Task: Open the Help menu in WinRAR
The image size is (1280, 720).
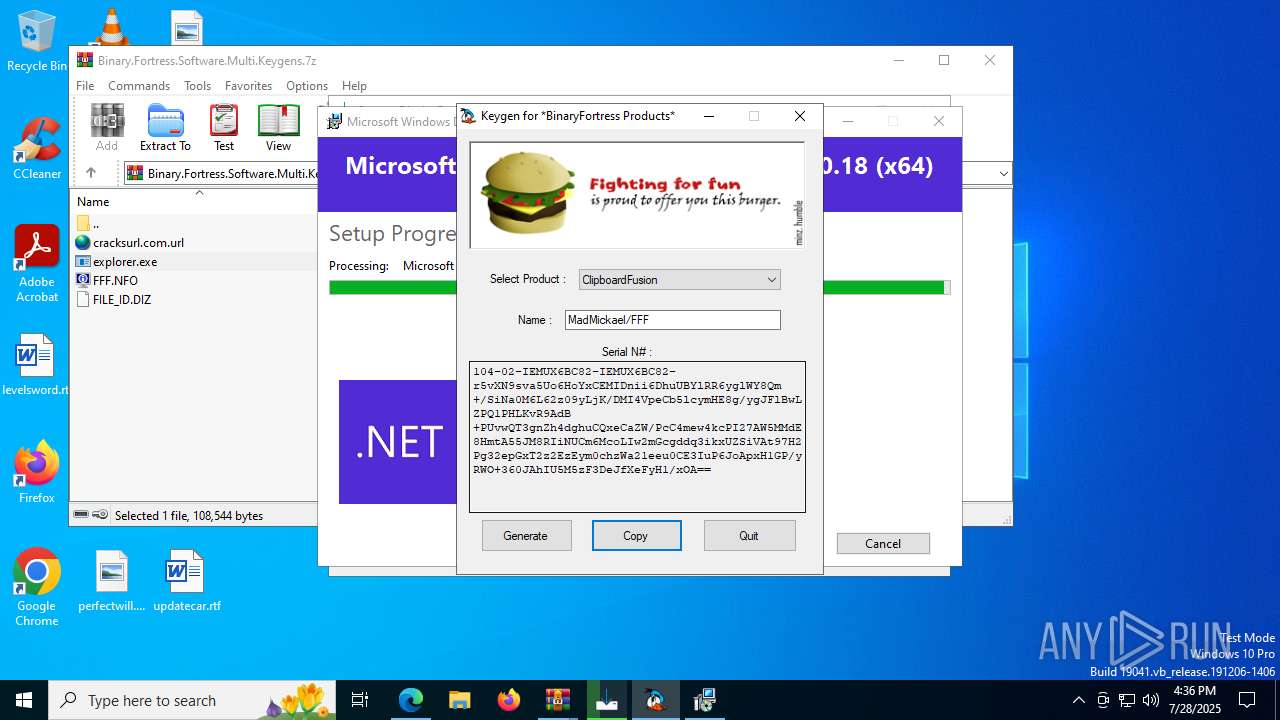Action: (354, 86)
